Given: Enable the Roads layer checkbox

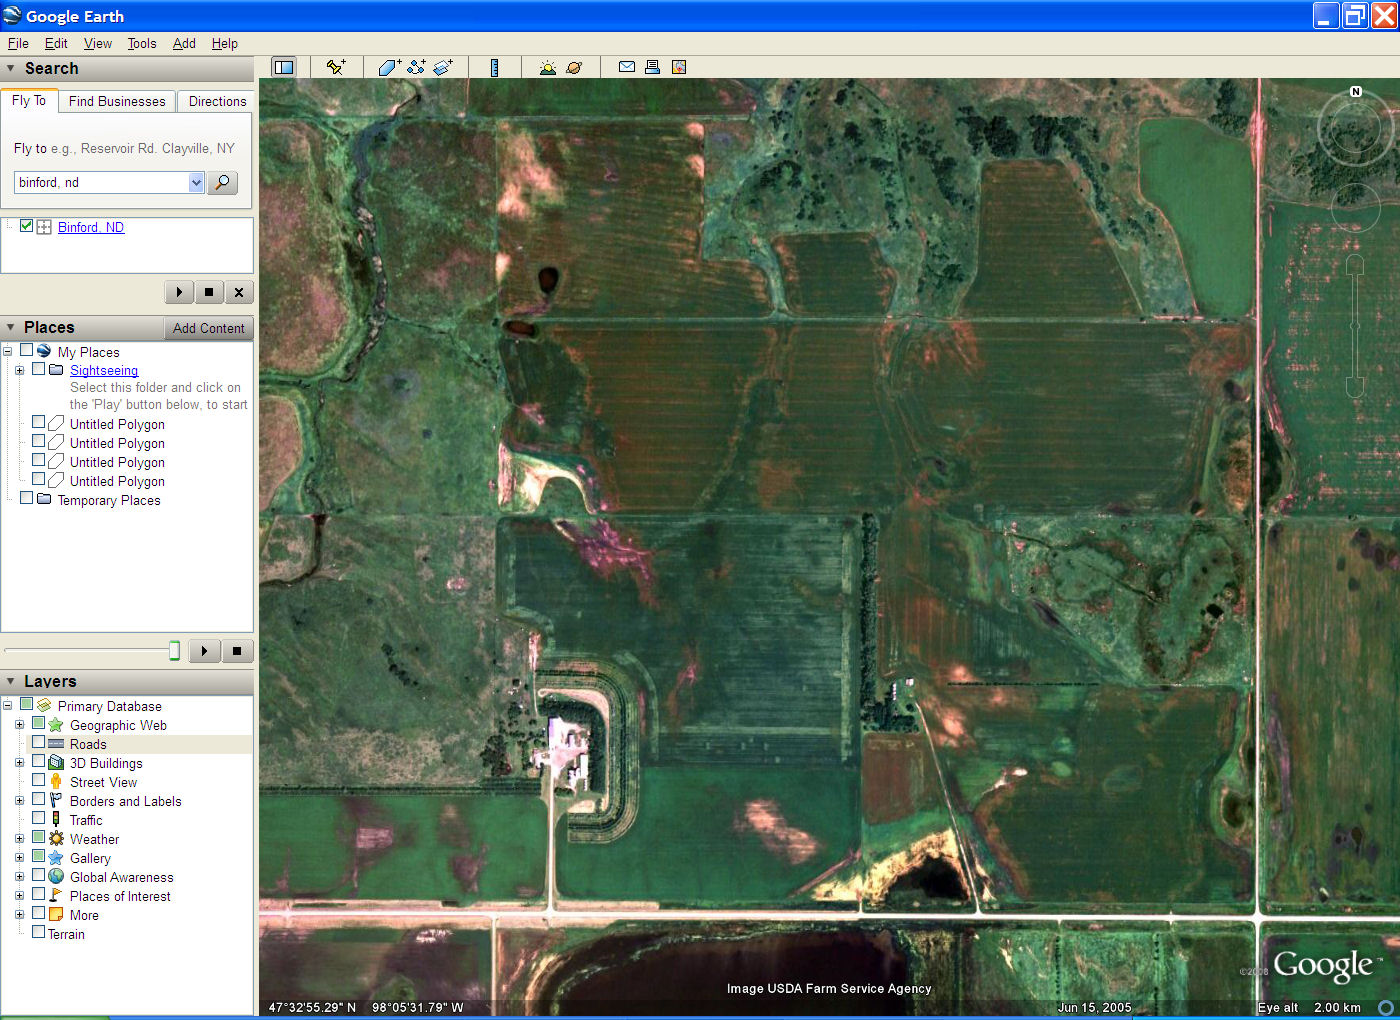Looking at the screenshot, I should coord(38,743).
